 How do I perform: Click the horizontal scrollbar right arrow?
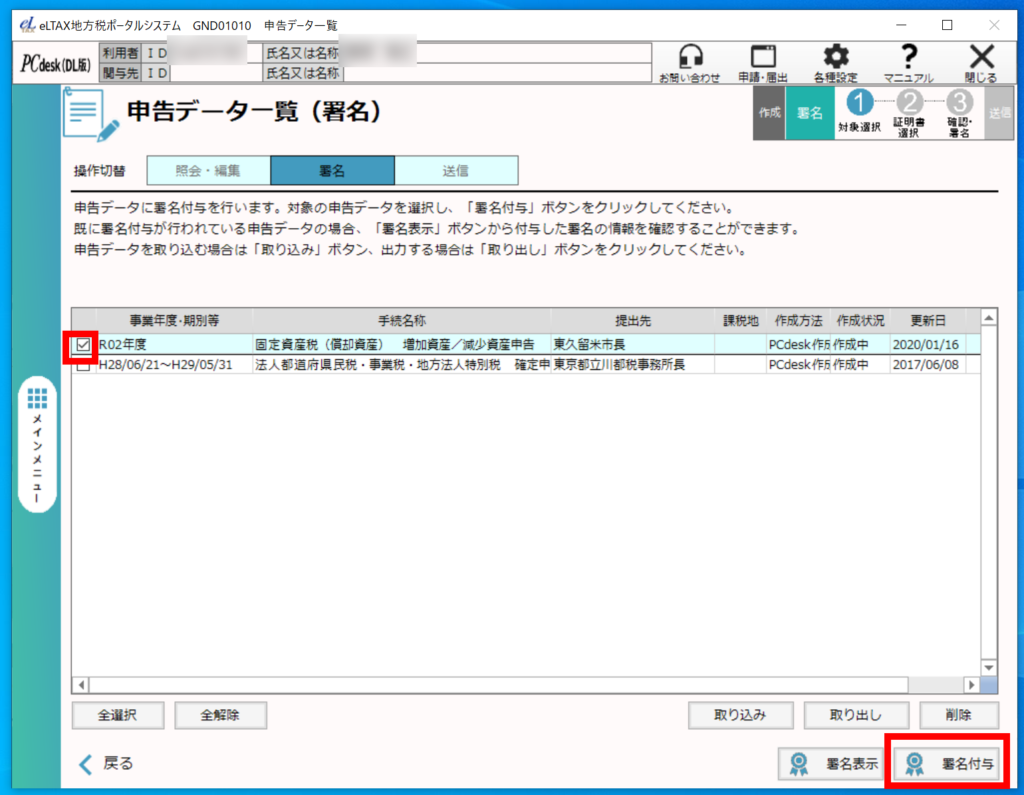click(x=968, y=685)
